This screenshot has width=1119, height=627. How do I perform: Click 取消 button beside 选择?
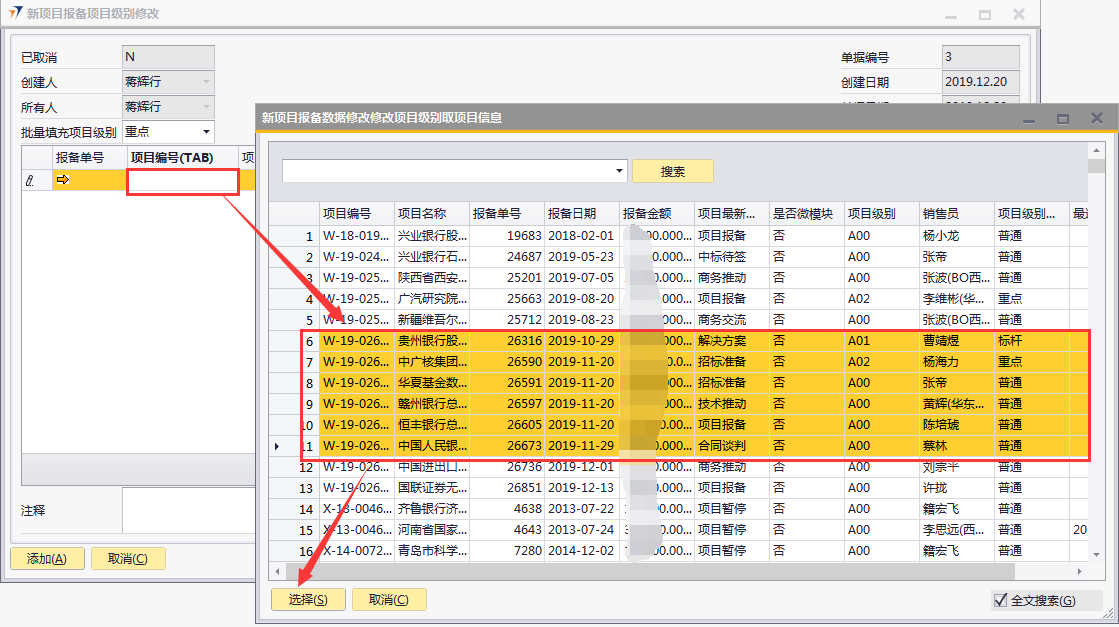click(389, 599)
